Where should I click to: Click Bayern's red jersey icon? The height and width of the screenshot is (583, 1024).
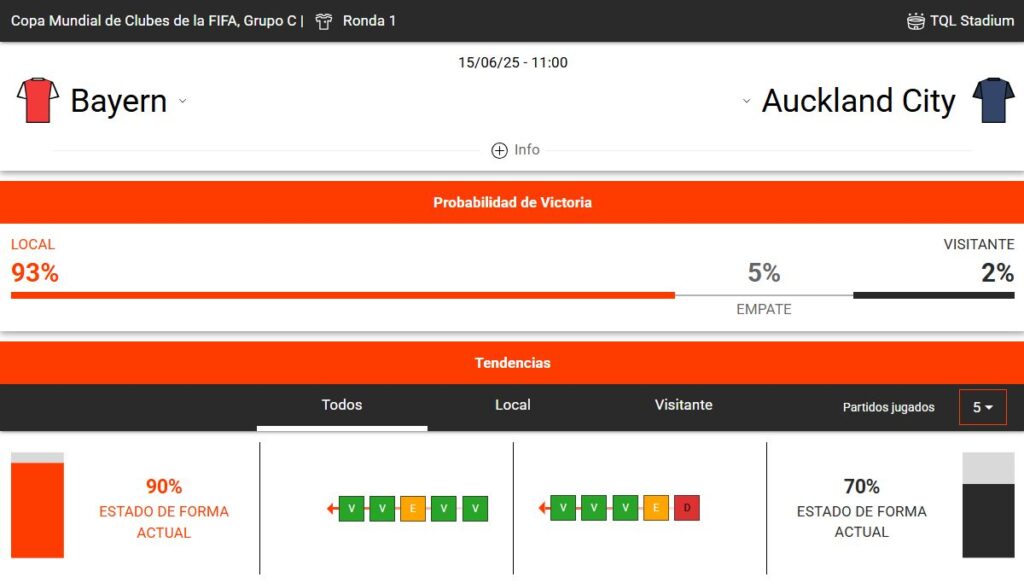[x=37, y=100]
